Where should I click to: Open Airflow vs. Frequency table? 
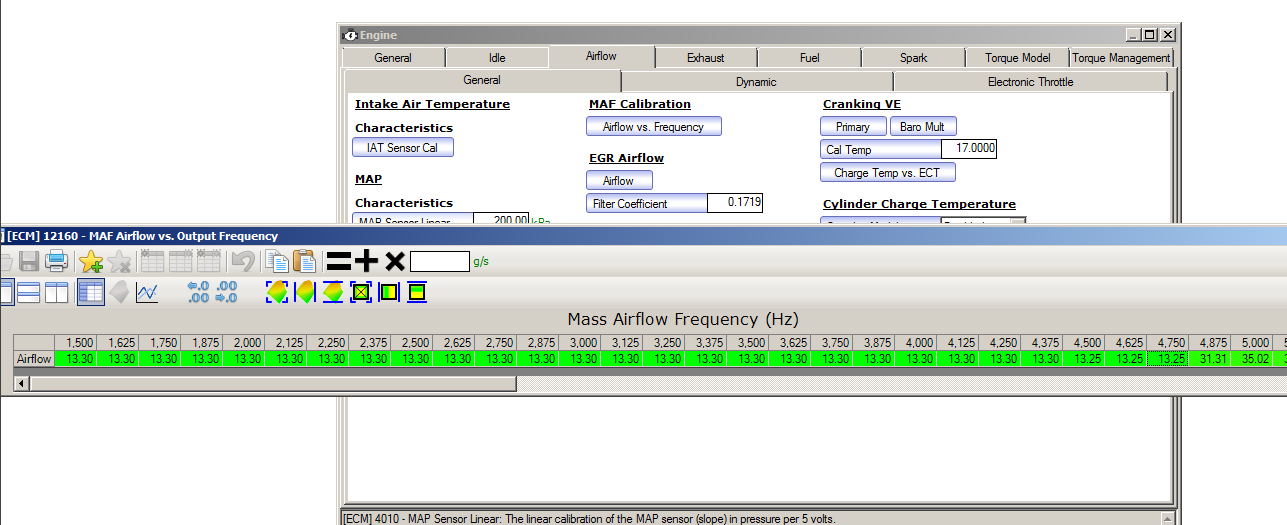click(x=654, y=126)
